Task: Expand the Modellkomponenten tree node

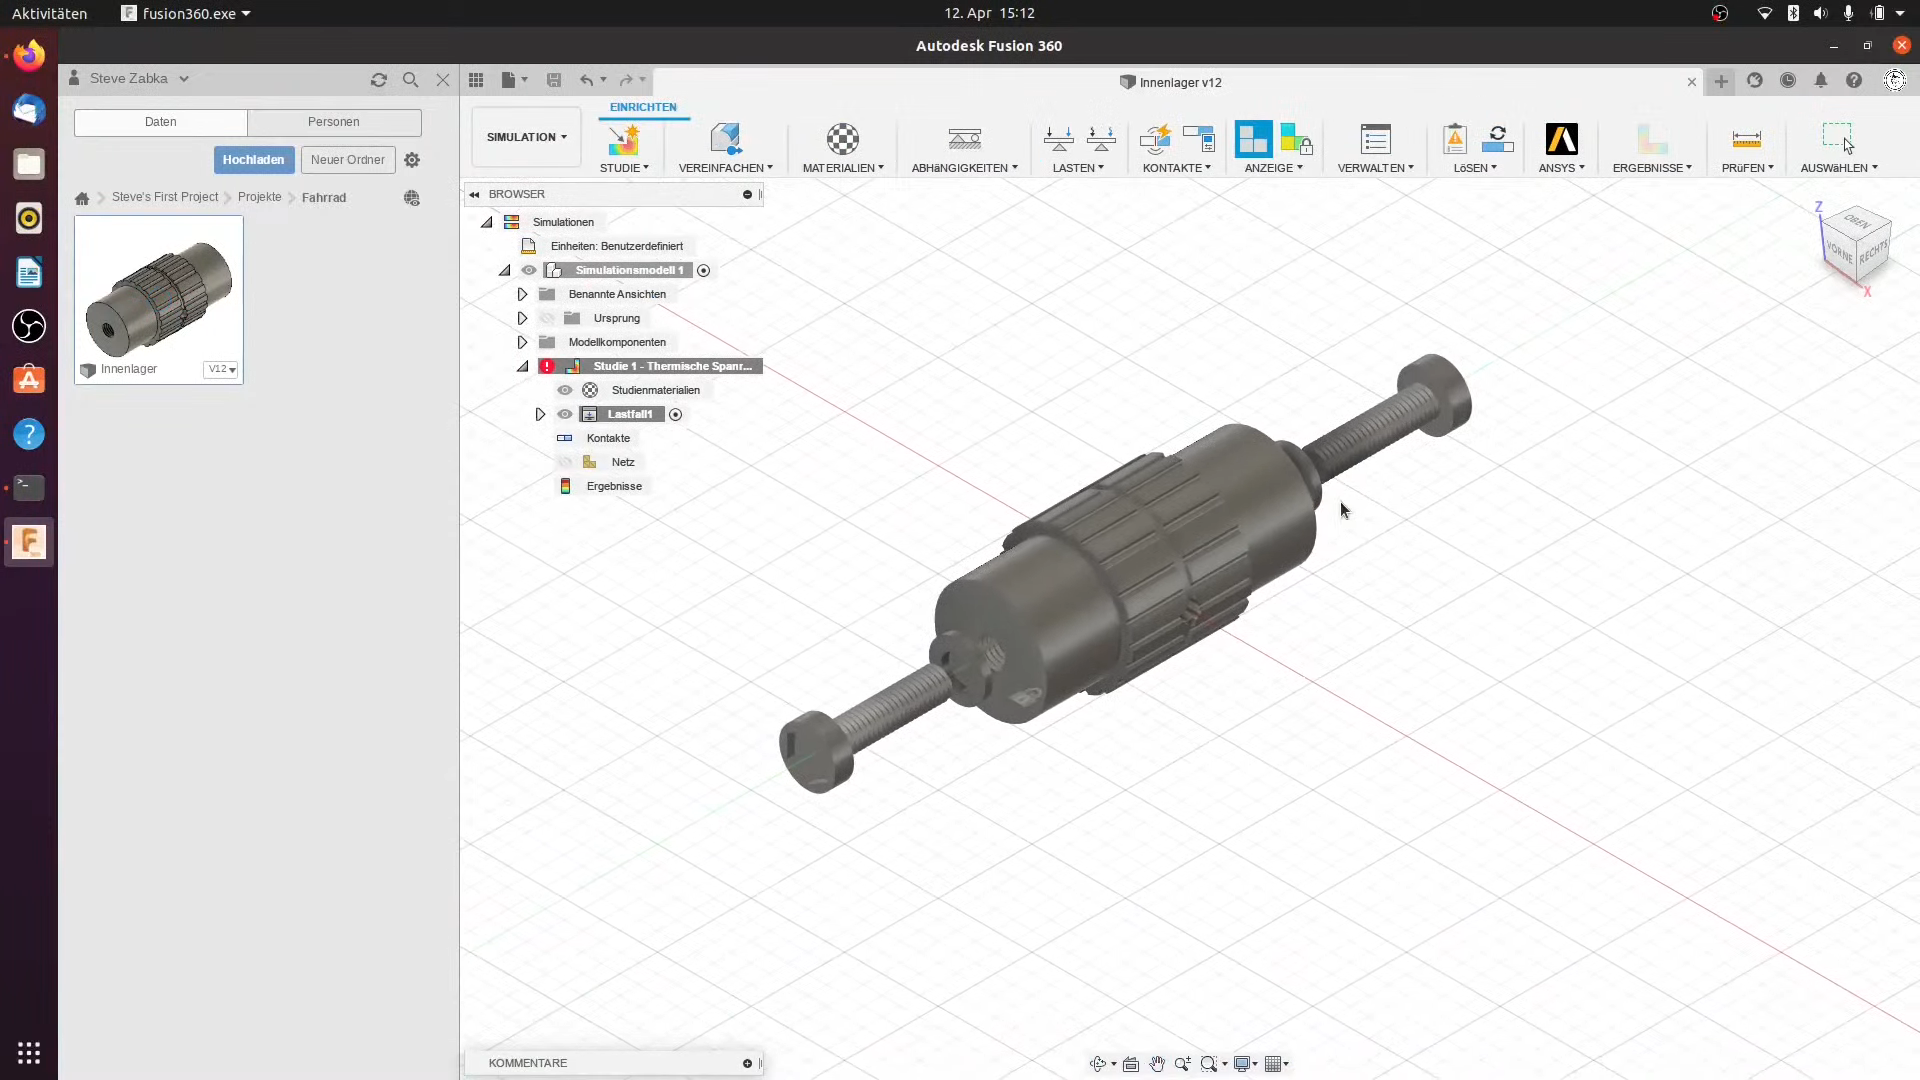Action: point(522,342)
